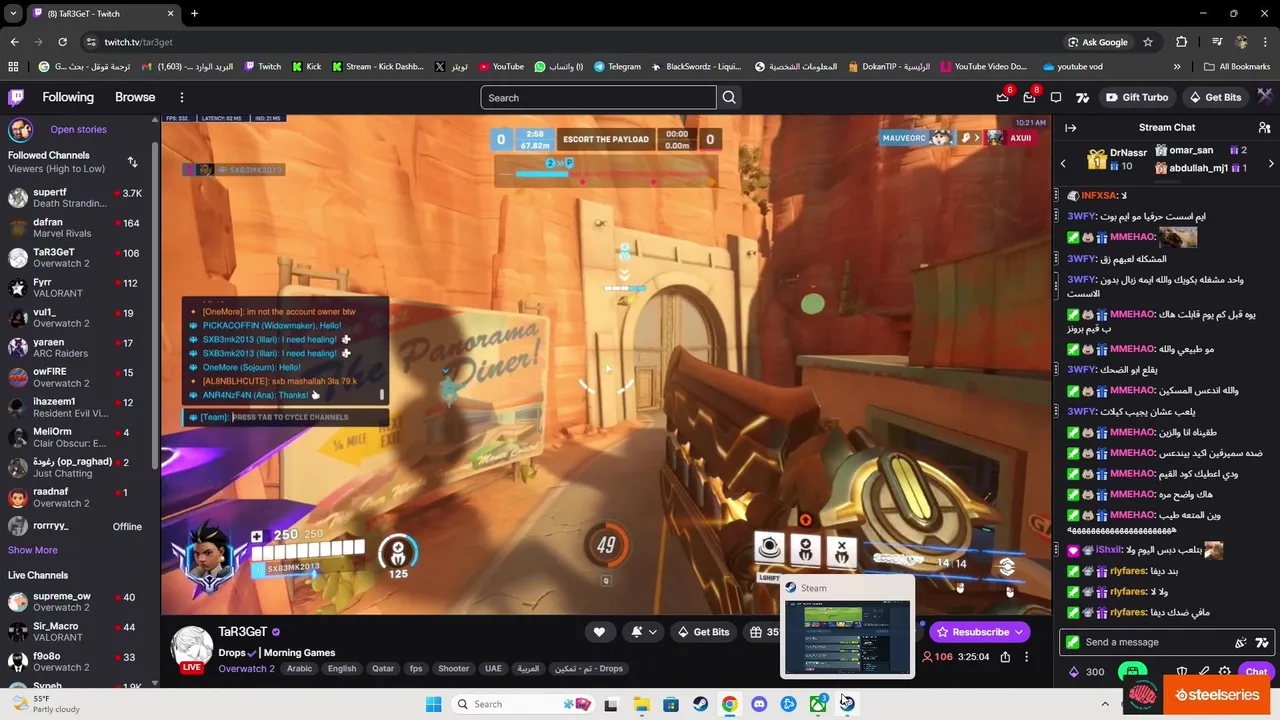Open the Bits balance 300 icon
The height and width of the screenshot is (720, 1280).
[x=1086, y=672]
